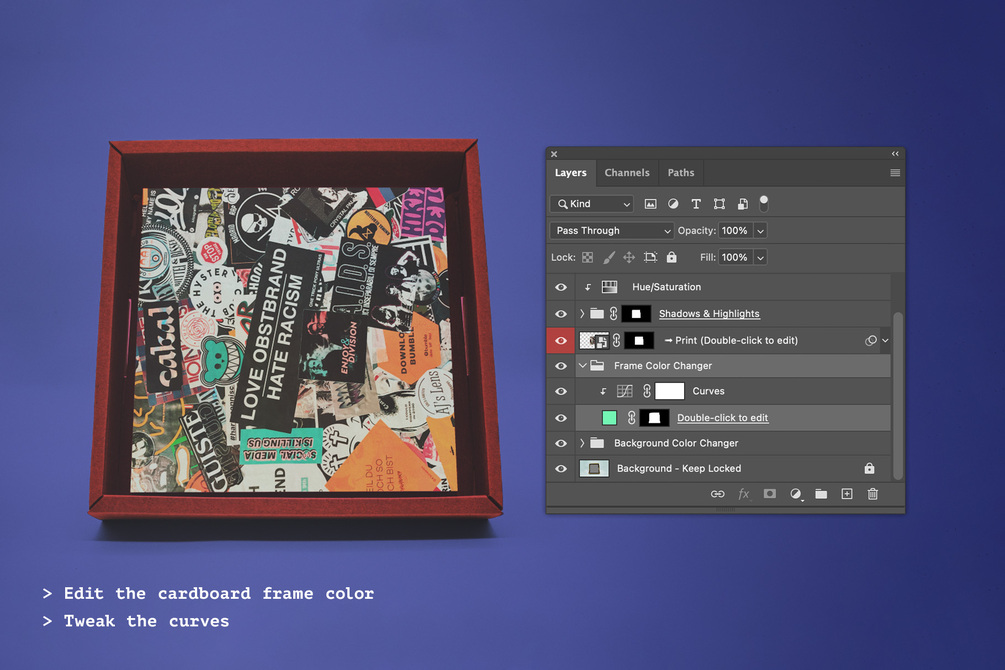Select Shadows & Highlights layer name
Image resolution: width=1005 pixels, height=670 pixels.
[709, 314]
